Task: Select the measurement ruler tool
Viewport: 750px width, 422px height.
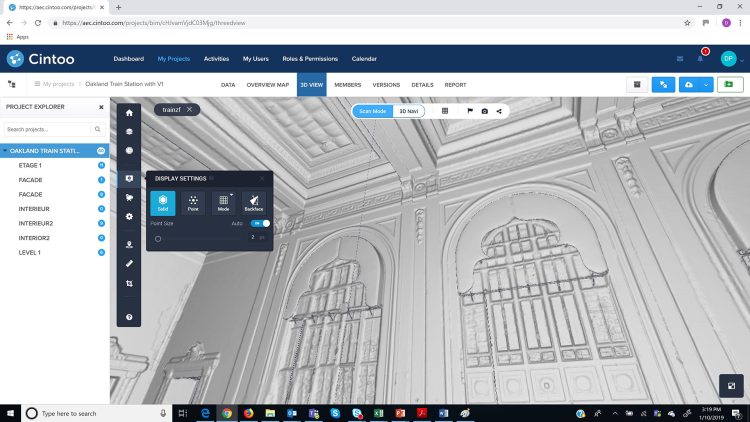Action: point(129,263)
